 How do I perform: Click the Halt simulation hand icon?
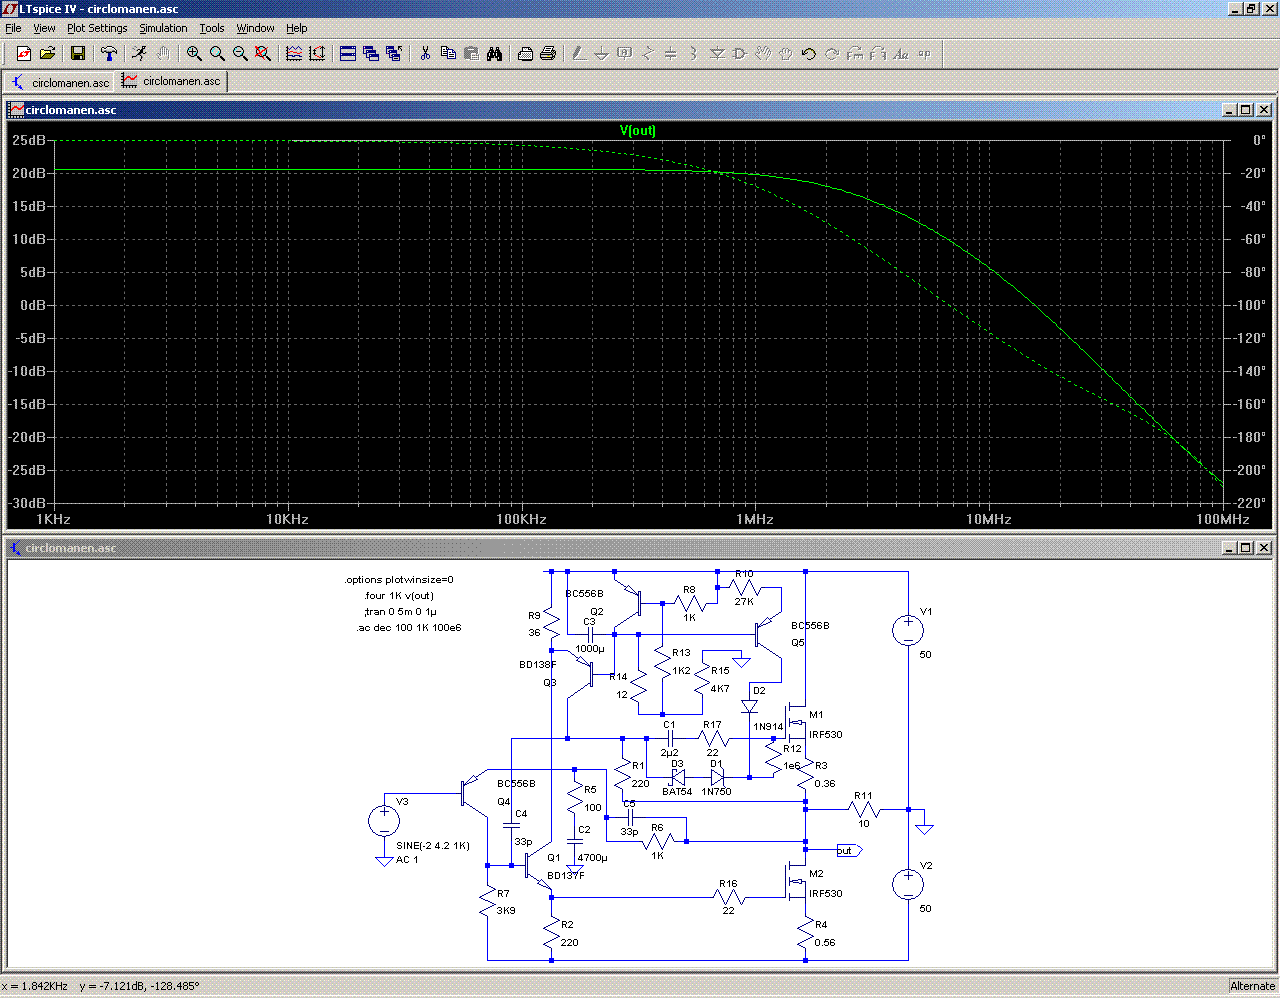(x=162, y=54)
